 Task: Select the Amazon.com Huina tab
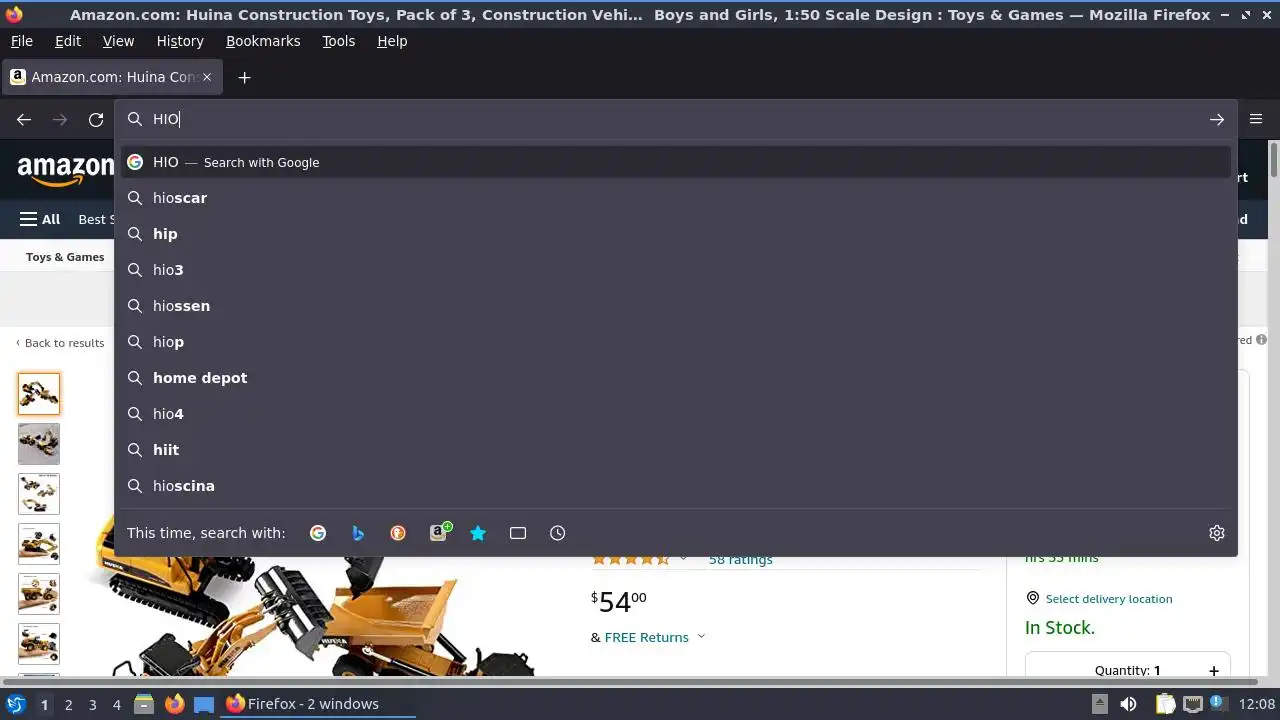111,77
